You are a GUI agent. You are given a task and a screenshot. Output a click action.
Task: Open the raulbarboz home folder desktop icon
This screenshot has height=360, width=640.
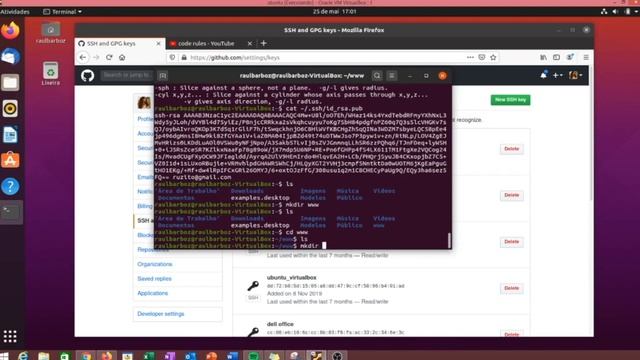click(x=51, y=33)
